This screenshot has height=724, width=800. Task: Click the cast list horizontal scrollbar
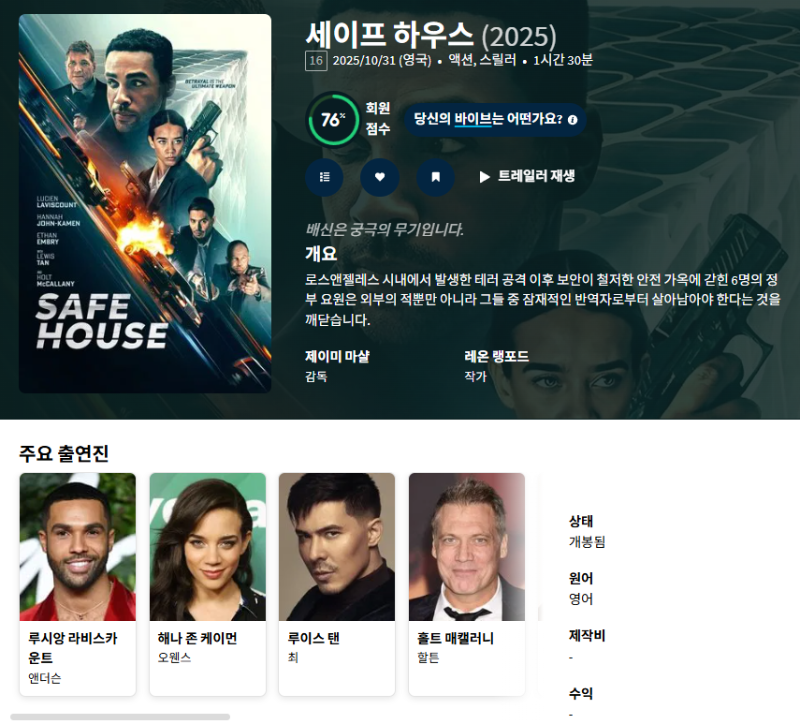click(120, 717)
